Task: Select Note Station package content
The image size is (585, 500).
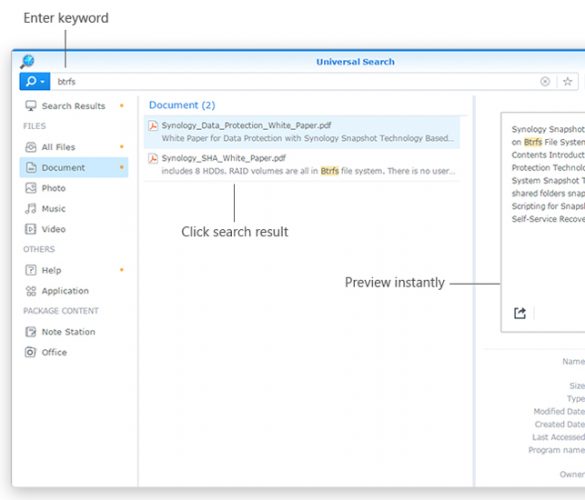Action: pyautogui.click(x=73, y=332)
